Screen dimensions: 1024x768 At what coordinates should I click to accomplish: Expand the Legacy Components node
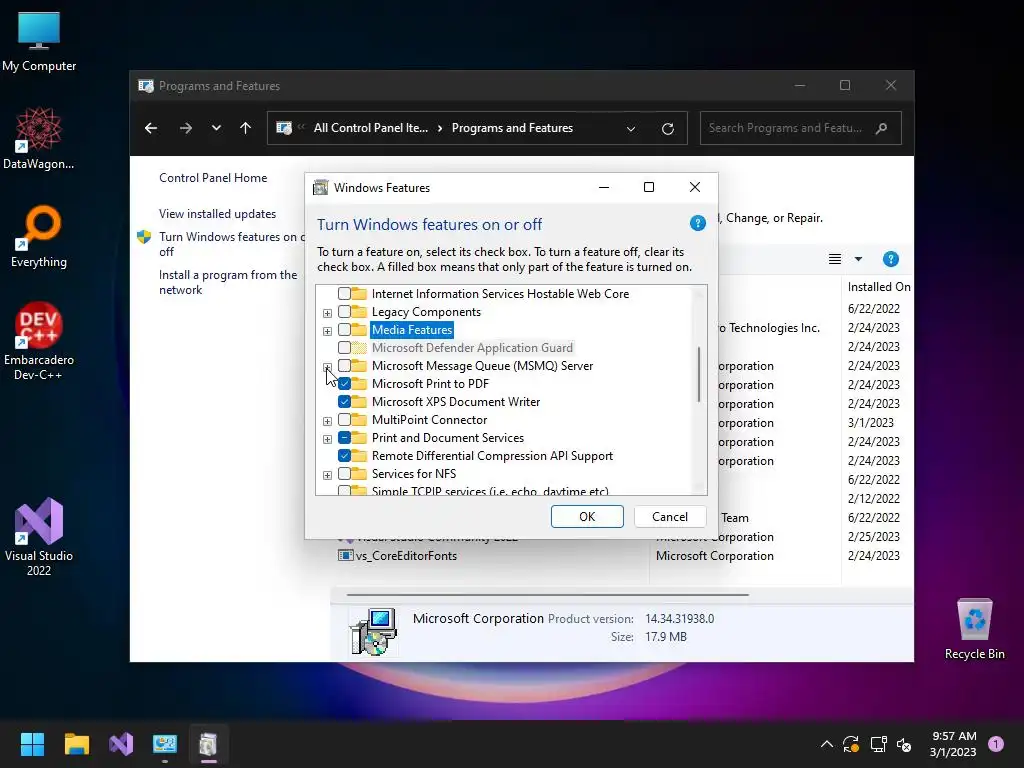click(x=327, y=313)
